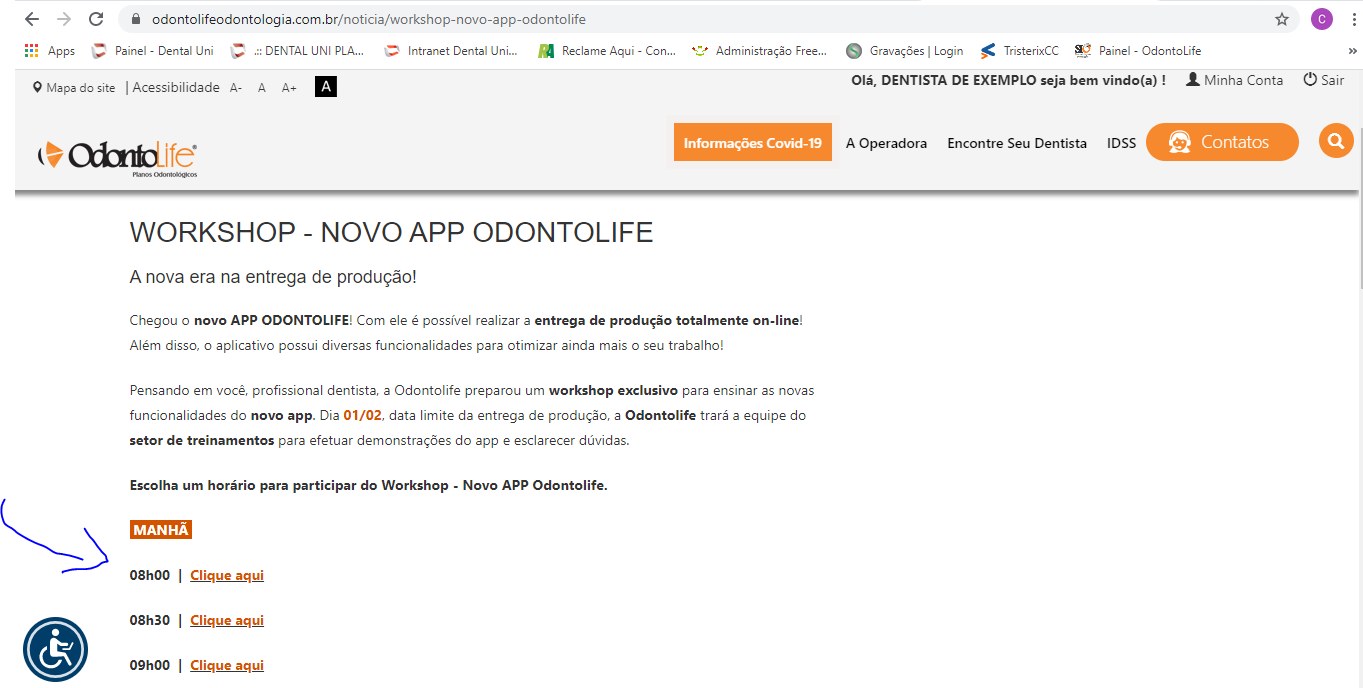Toggle high contrast black A button
Screen dimensions: 1363x688
(x=326, y=87)
